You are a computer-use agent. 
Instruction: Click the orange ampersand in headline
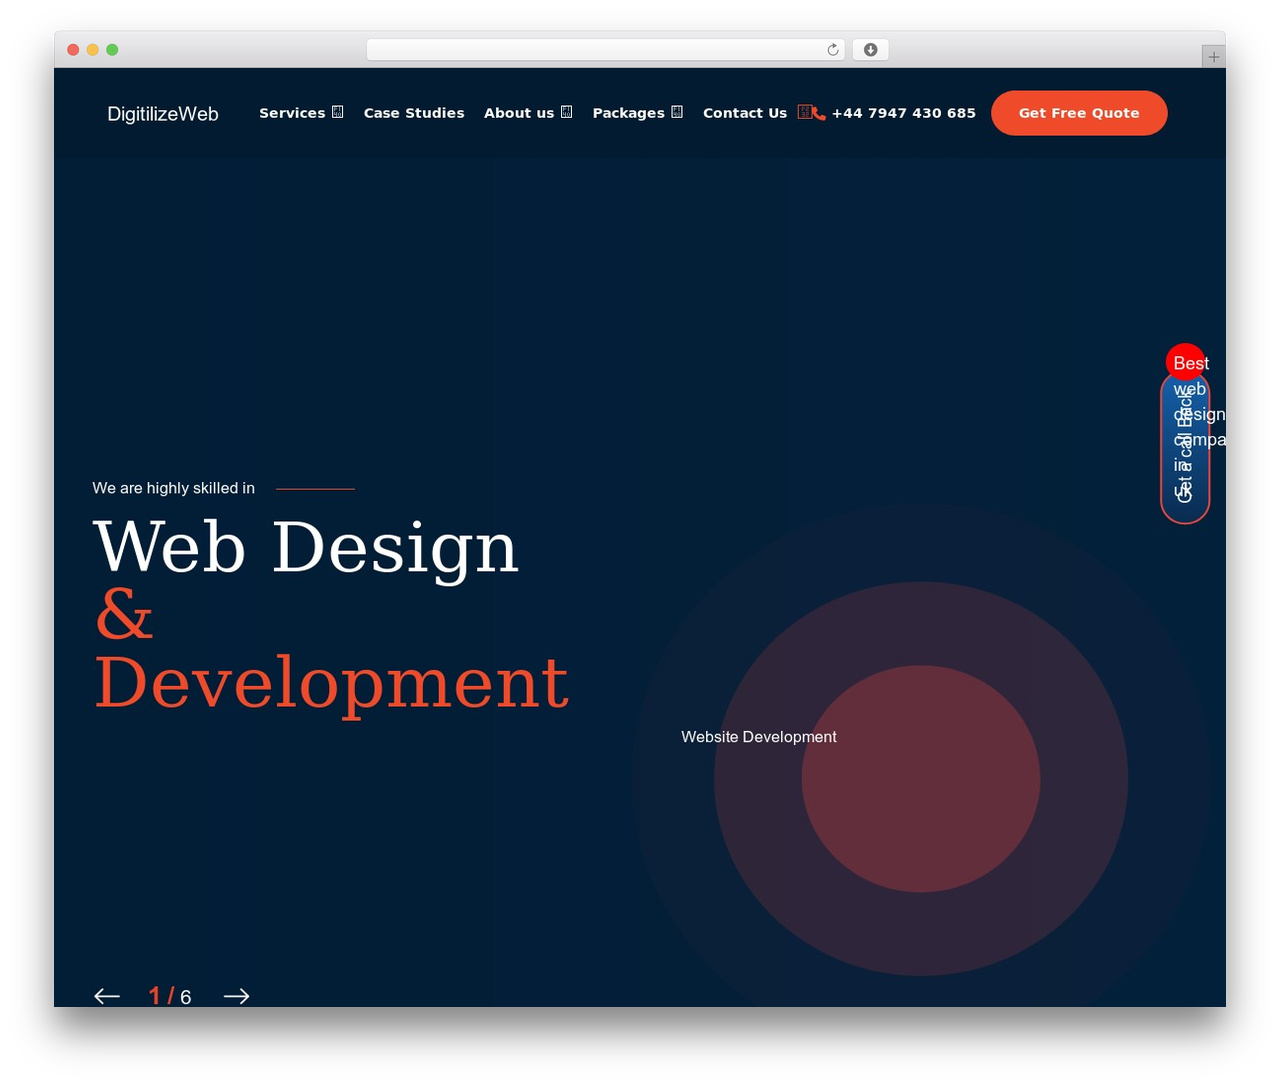pos(124,615)
